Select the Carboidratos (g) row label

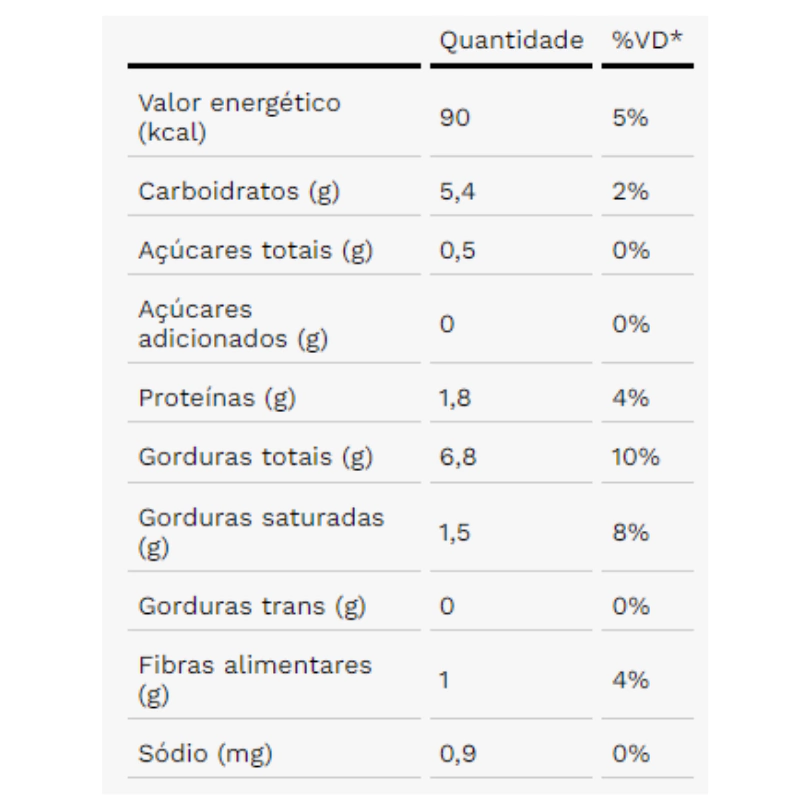coord(239,192)
